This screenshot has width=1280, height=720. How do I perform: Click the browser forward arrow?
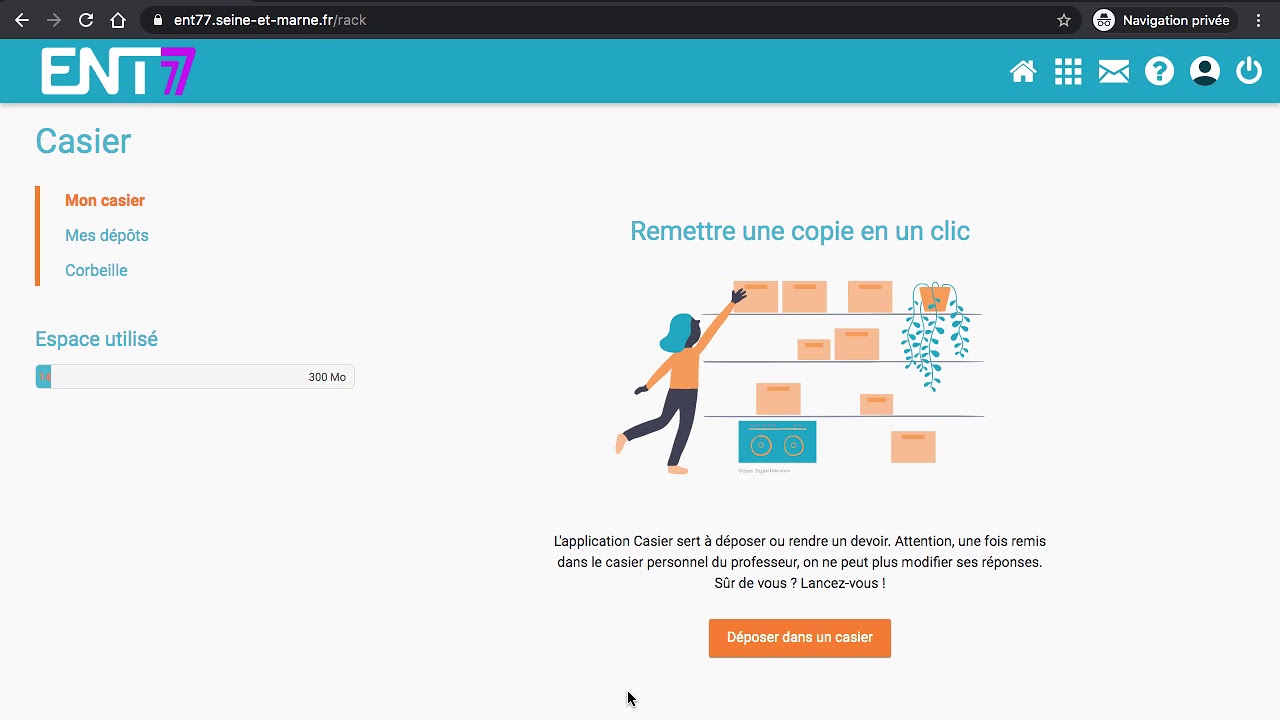pos(54,20)
